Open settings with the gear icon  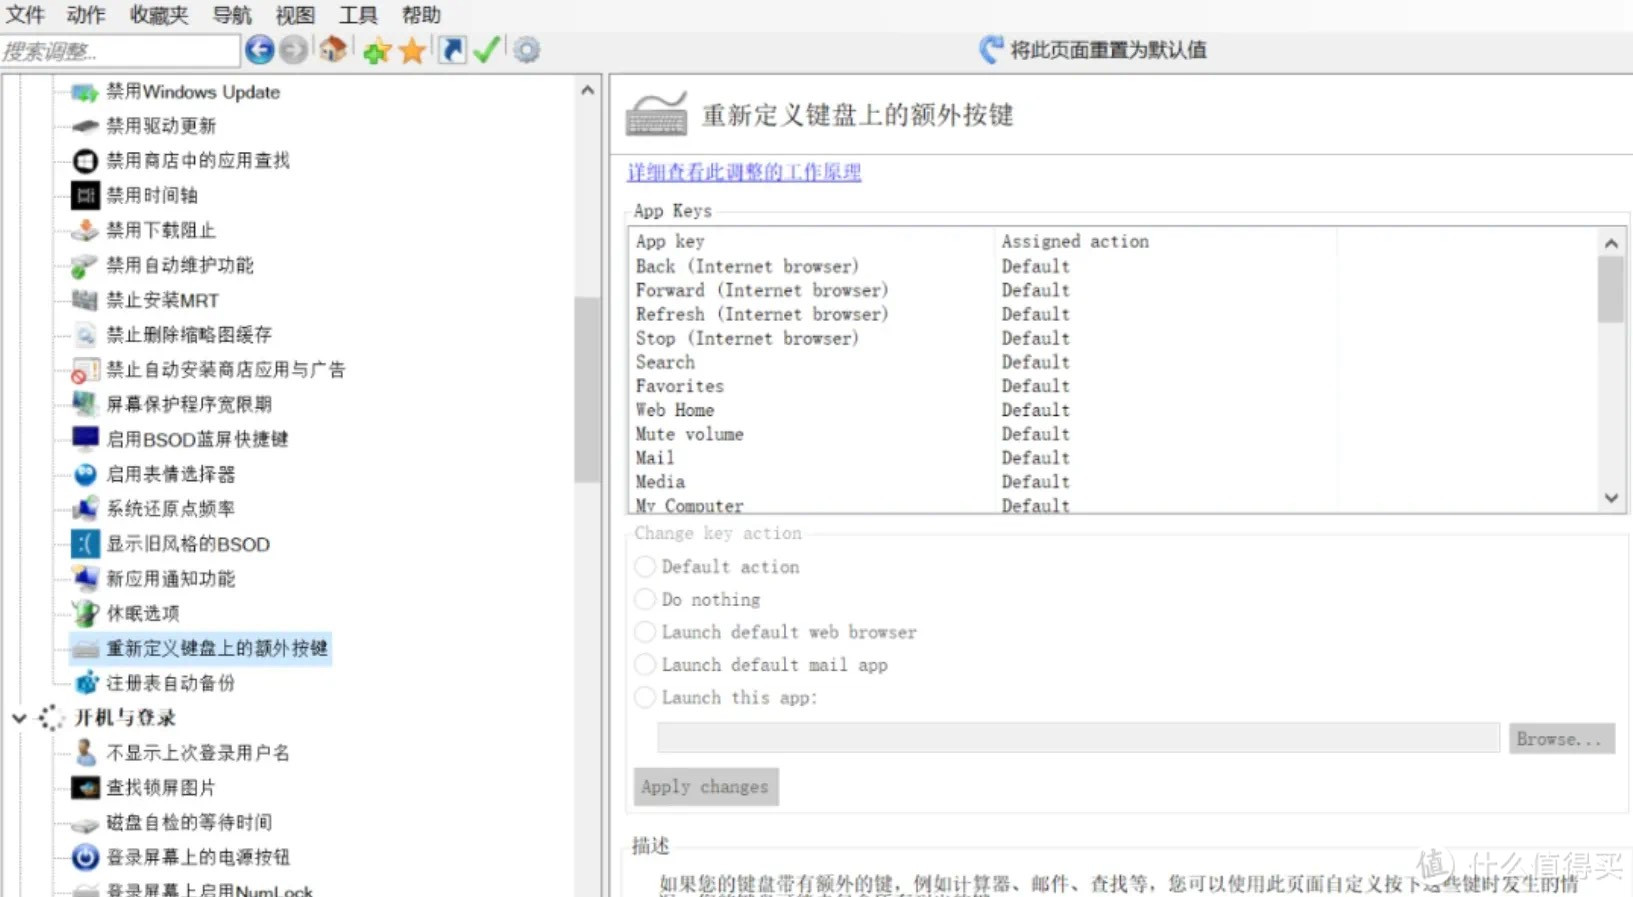coord(527,50)
